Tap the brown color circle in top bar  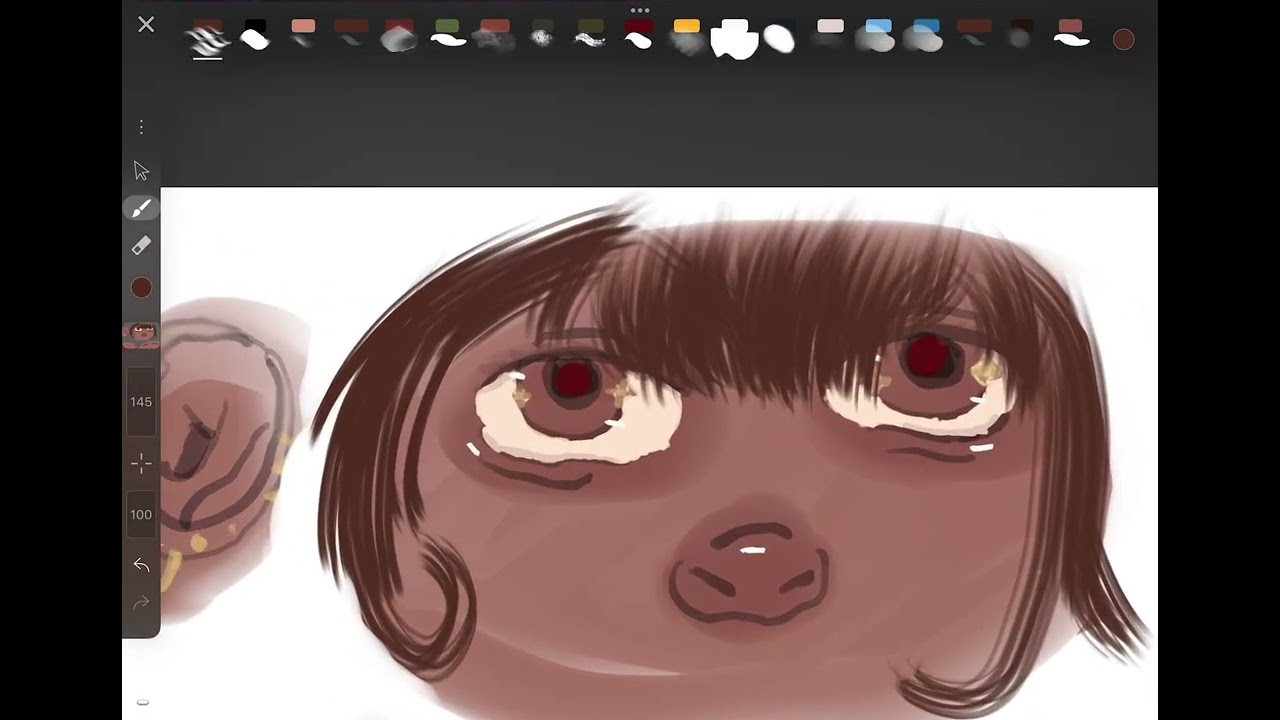pyautogui.click(x=1123, y=39)
